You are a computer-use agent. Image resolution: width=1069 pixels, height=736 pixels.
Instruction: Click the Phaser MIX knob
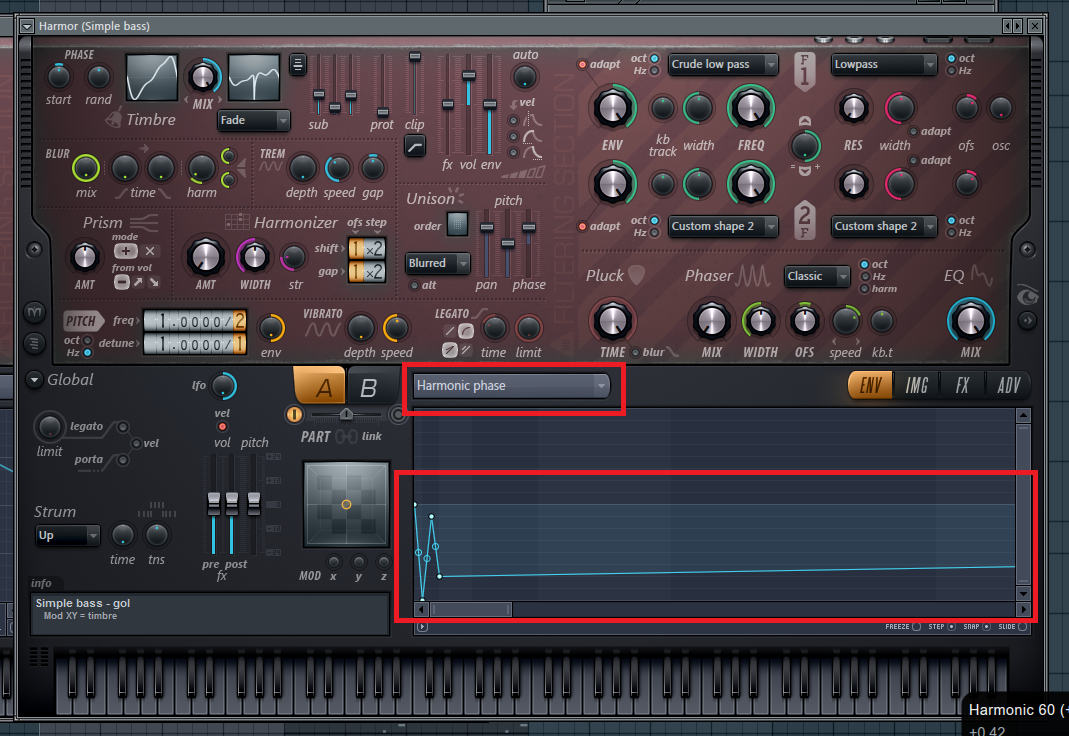(x=711, y=320)
